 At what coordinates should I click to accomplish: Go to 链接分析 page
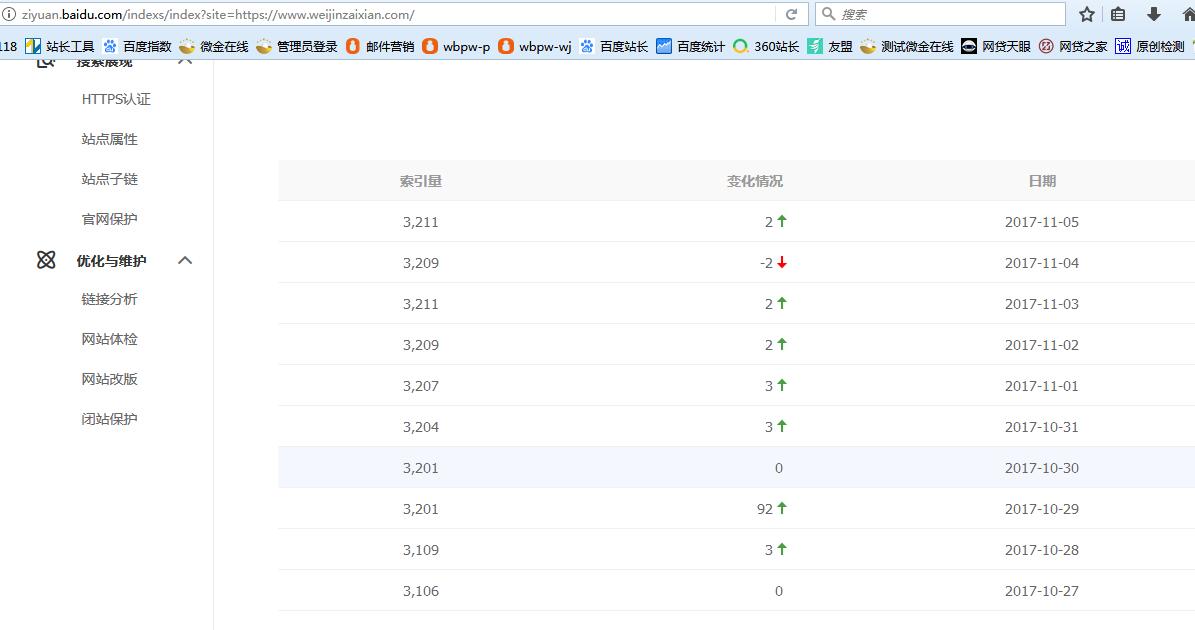(110, 299)
